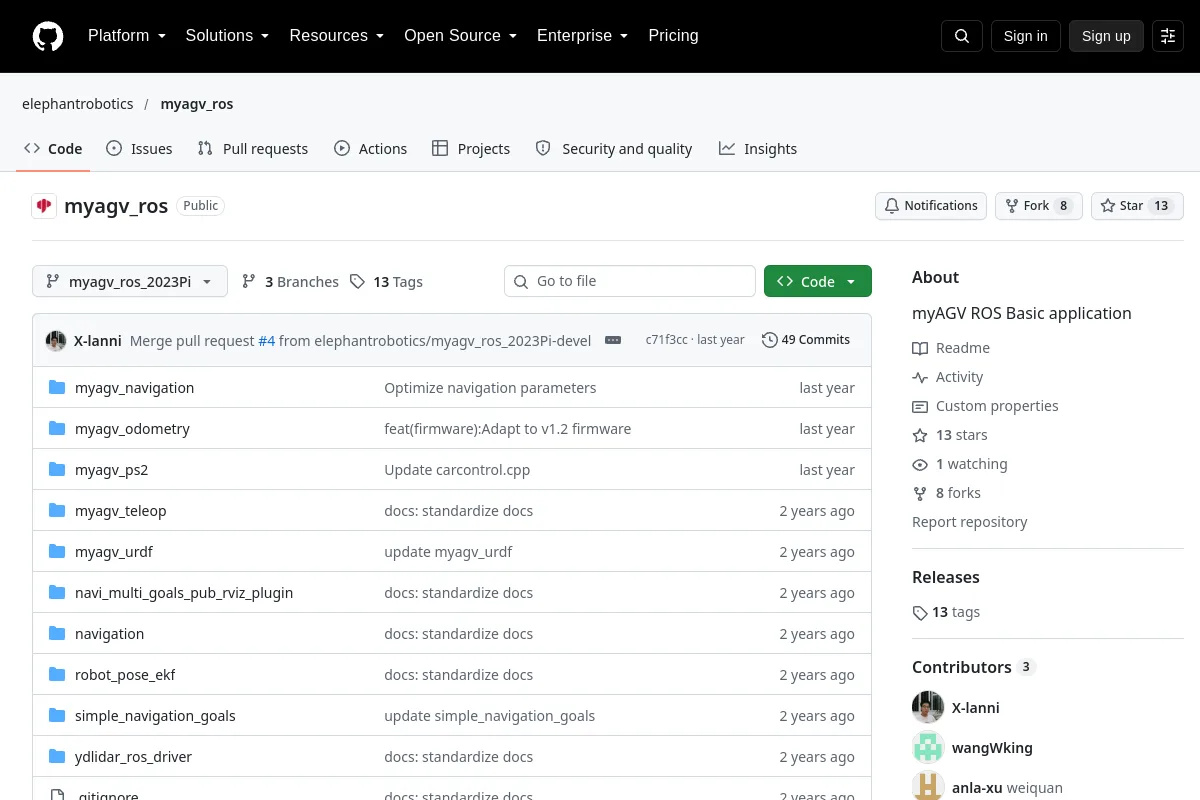This screenshot has height=800, width=1200.
Task: Open the 49 Commits history
Action: 806,340
